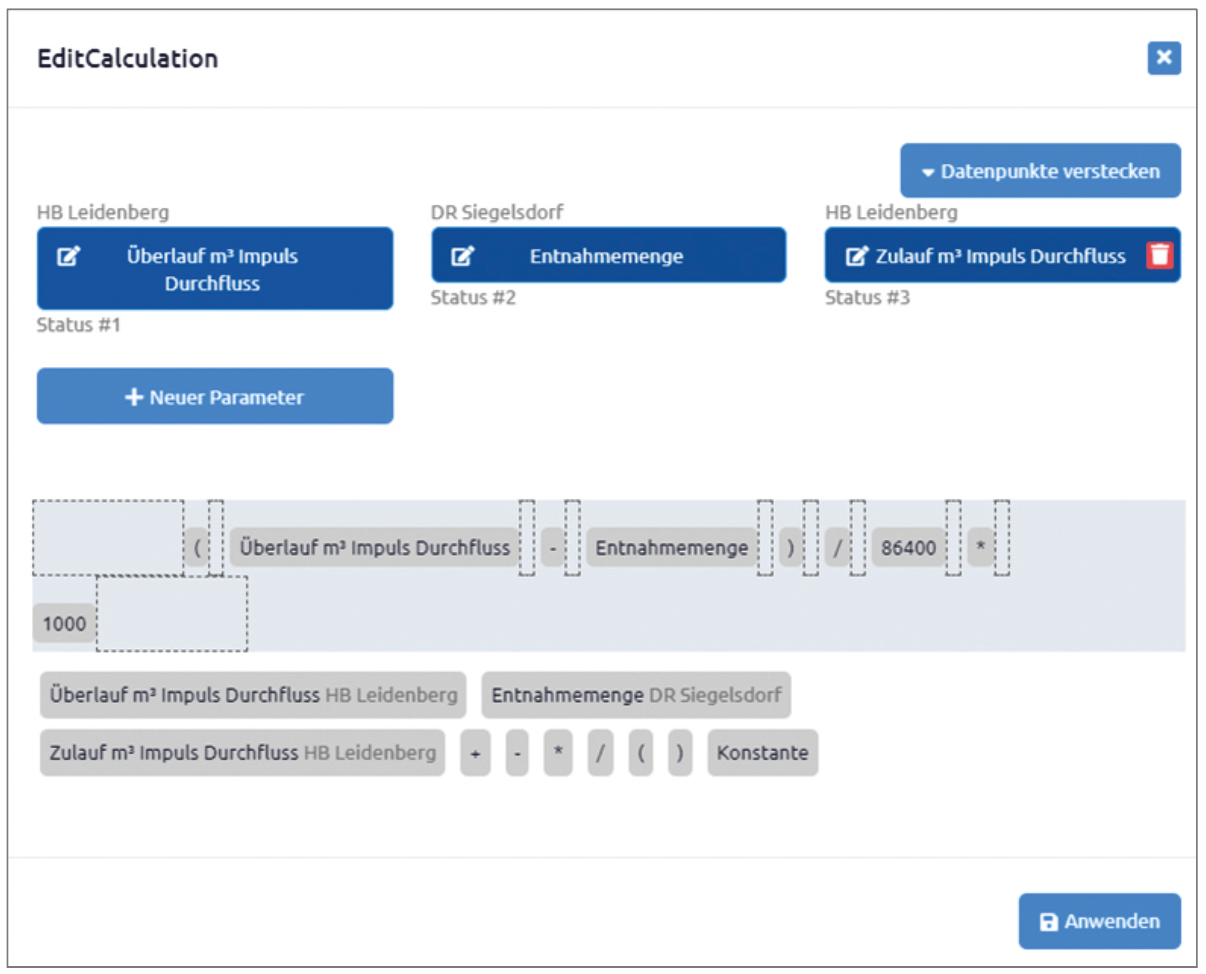1206x974 pixels.
Task: Add a new parameter with Neuer Parameter
Action: pyautogui.click(x=215, y=397)
